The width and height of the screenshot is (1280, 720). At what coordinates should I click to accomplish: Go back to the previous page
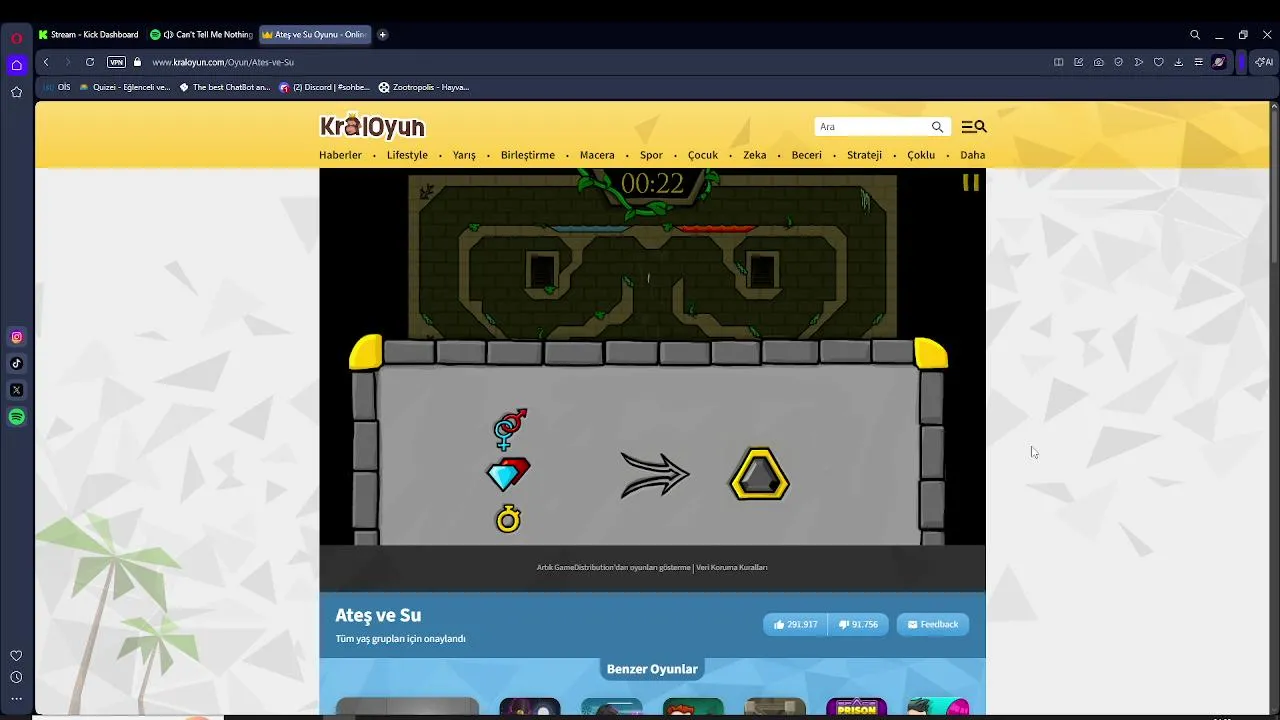click(46, 62)
